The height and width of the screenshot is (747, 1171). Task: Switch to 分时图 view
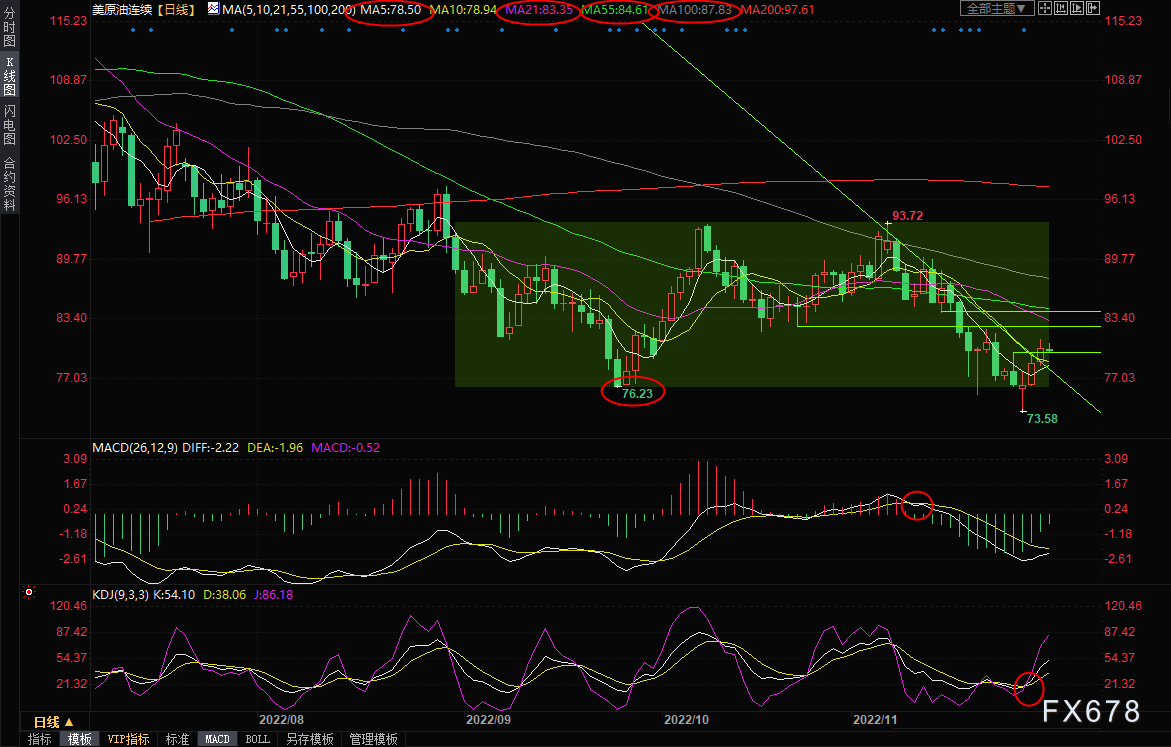pyautogui.click(x=10, y=28)
